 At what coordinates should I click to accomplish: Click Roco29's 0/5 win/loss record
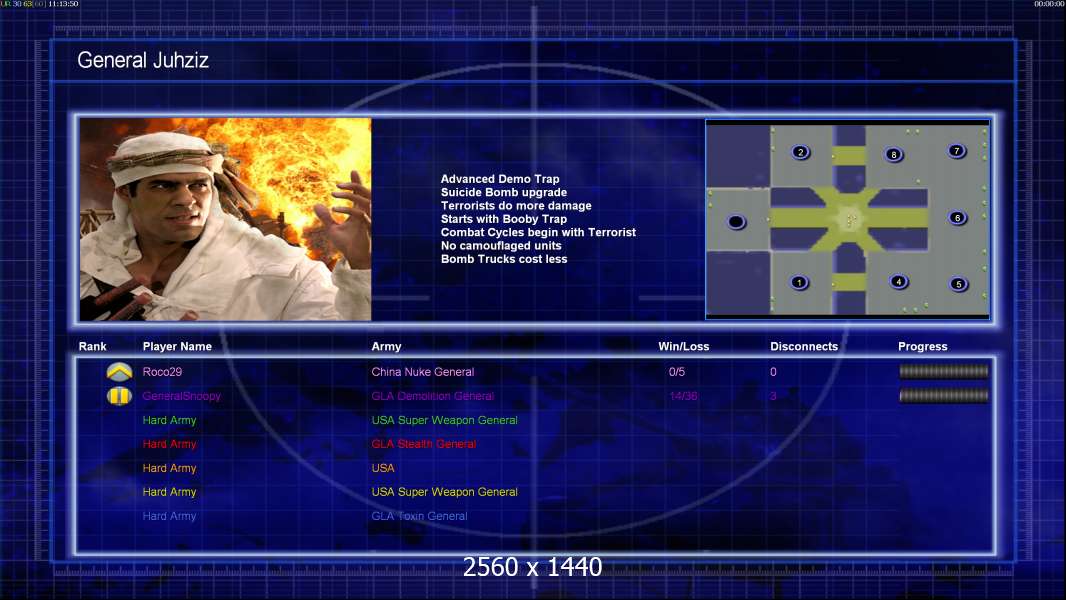click(677, 372)
